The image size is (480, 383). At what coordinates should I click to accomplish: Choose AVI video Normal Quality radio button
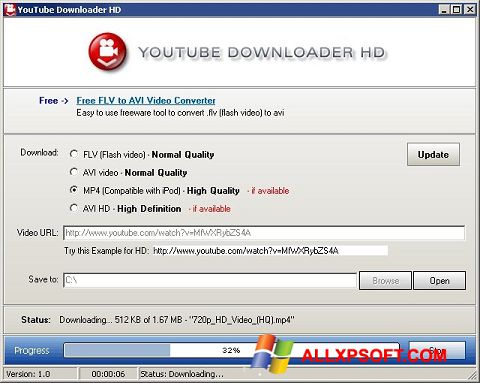[74, 172]
